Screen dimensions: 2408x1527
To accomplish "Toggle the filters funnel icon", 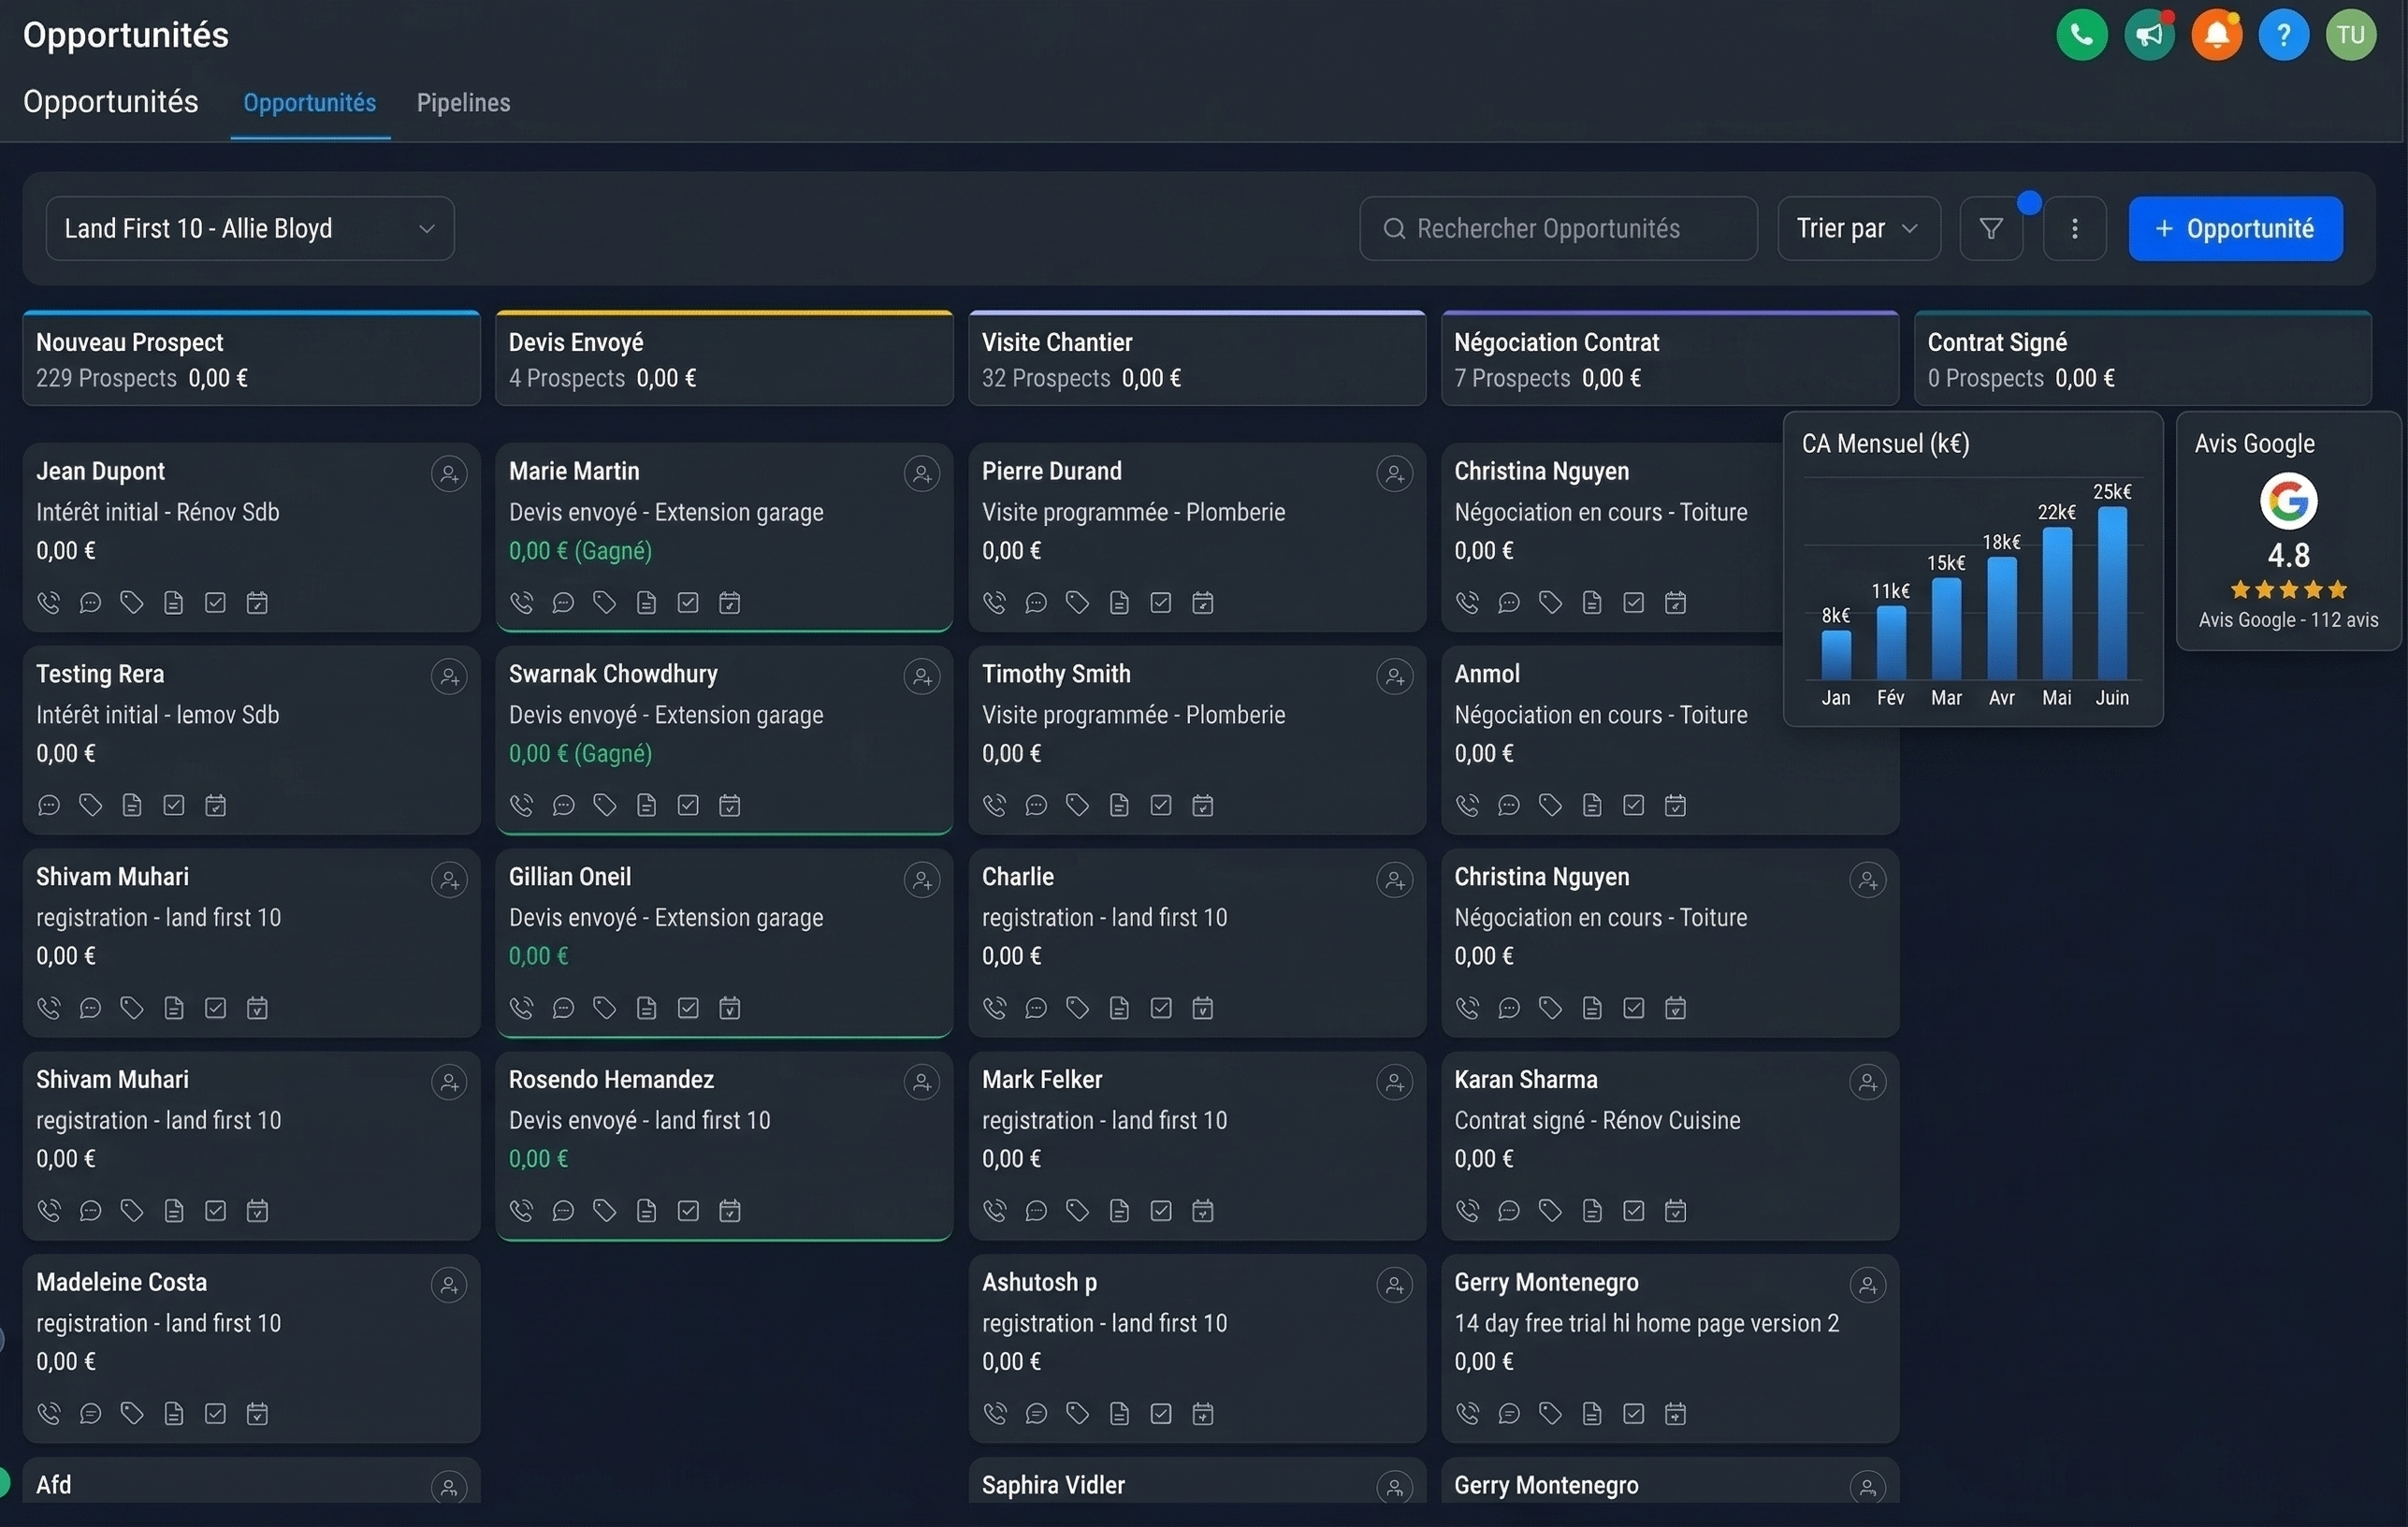I will coord(1991,228).
